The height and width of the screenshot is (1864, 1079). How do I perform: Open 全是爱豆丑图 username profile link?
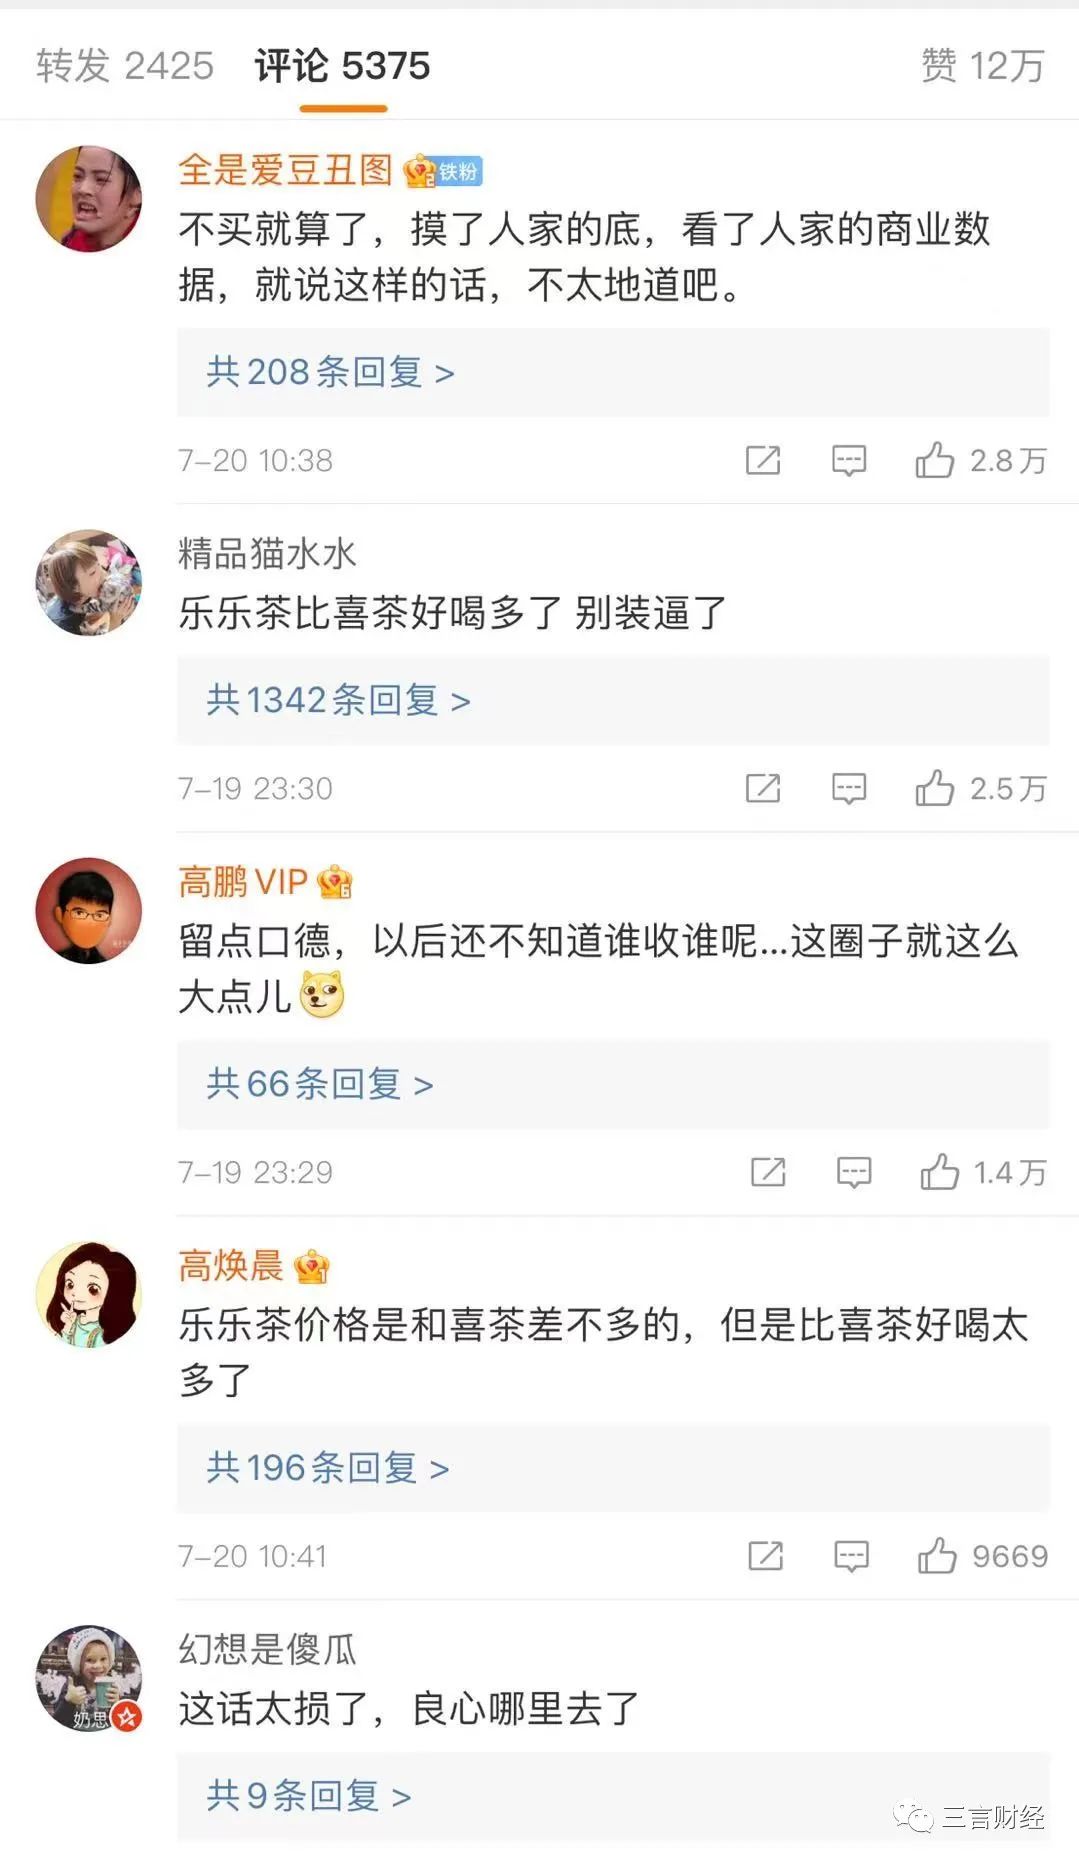285,170
